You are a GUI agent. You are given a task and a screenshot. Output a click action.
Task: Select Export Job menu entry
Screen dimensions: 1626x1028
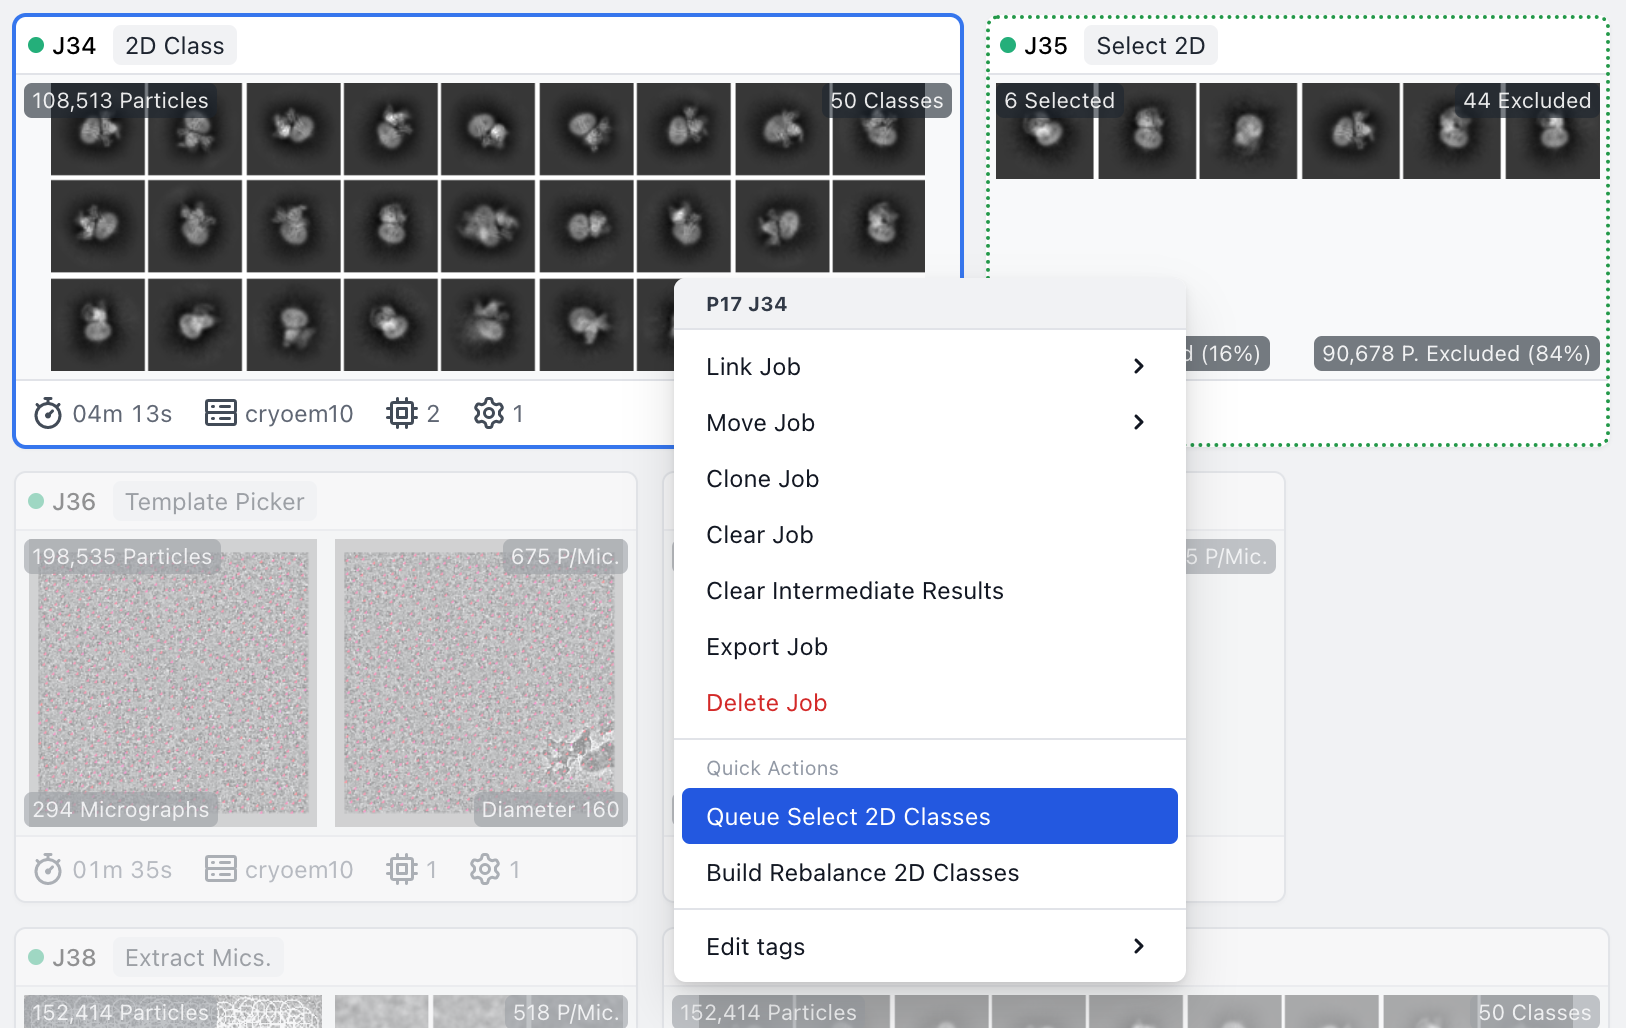tap(766, 647)
